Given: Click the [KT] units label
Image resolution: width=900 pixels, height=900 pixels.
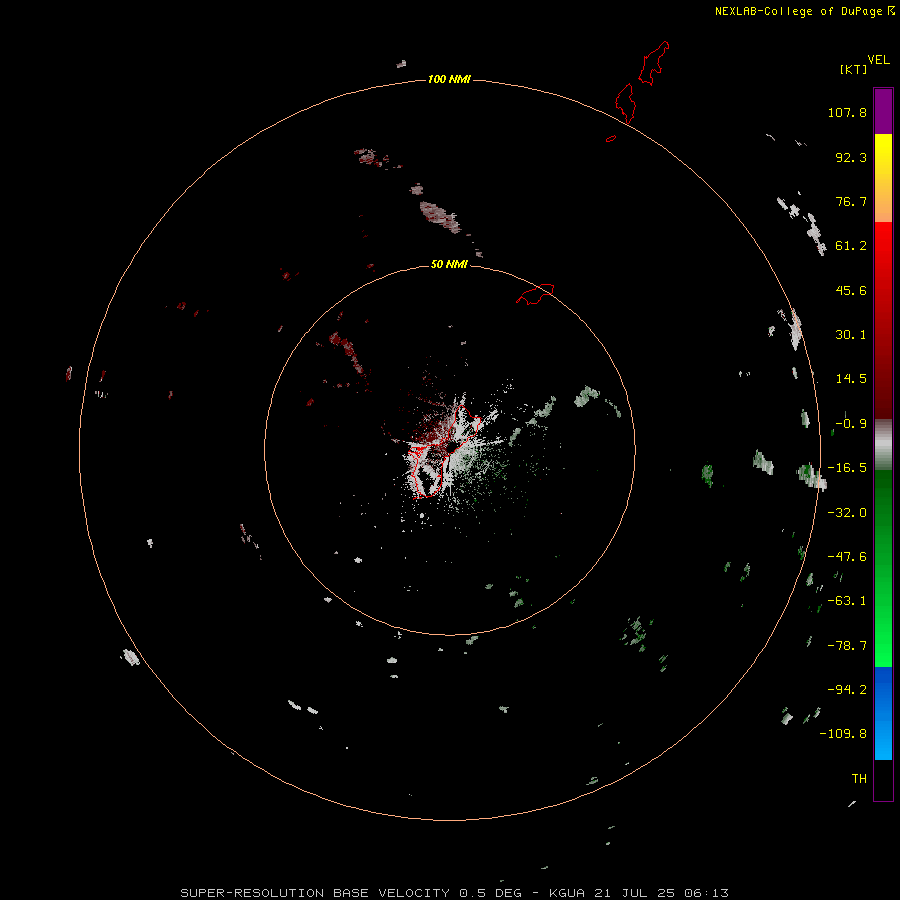Looking at the screenshot, I should click(x=853, y=69).
